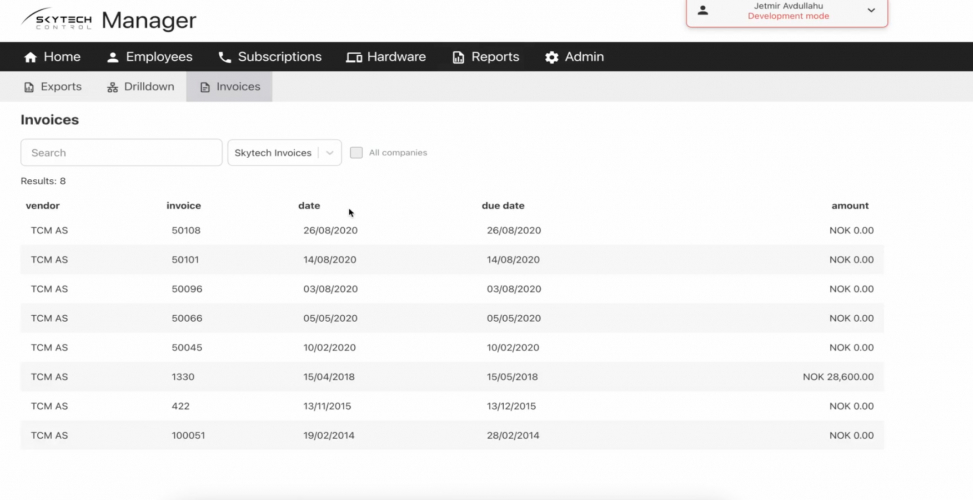973x500 pixels.
Task: Click the Subscriptions phone icon
Action: click(x=225, y=57)
